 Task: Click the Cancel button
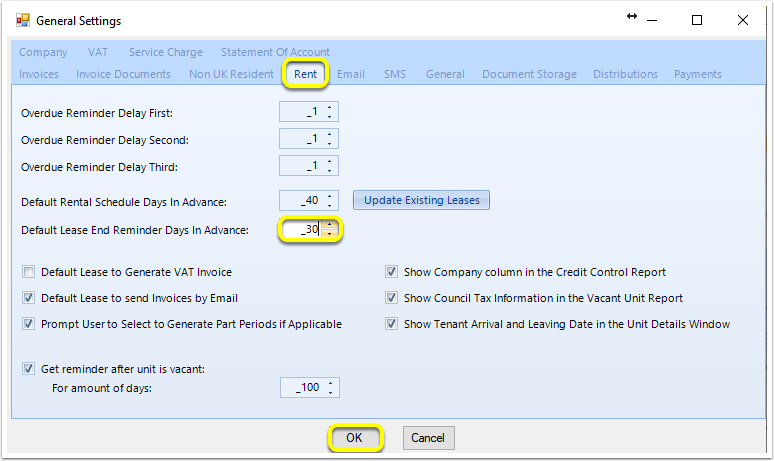pos(428,438)
